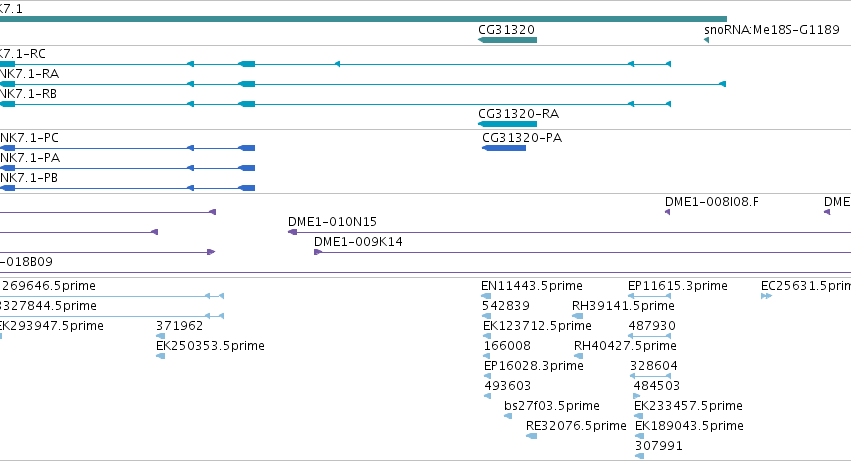Select the DME1-009K14 clone start arrow

[x=318, y=252]
